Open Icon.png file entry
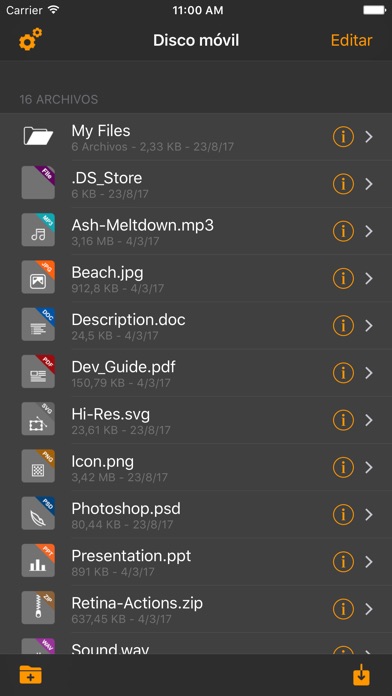This screenshot has height=696, width=392. point(196,467)
